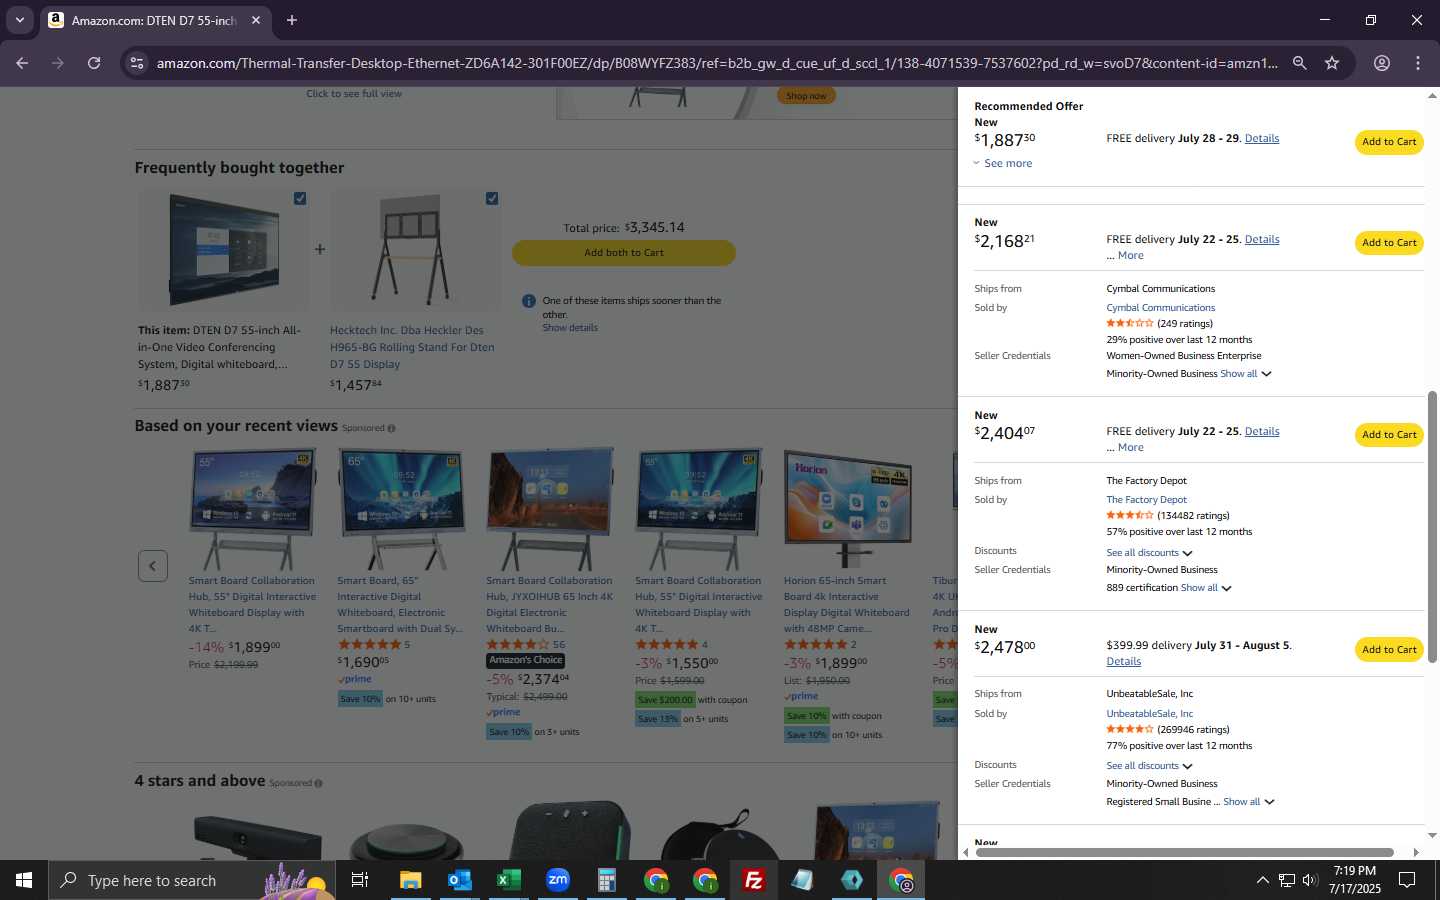Click carousel previous arrow button

[152, 566]
